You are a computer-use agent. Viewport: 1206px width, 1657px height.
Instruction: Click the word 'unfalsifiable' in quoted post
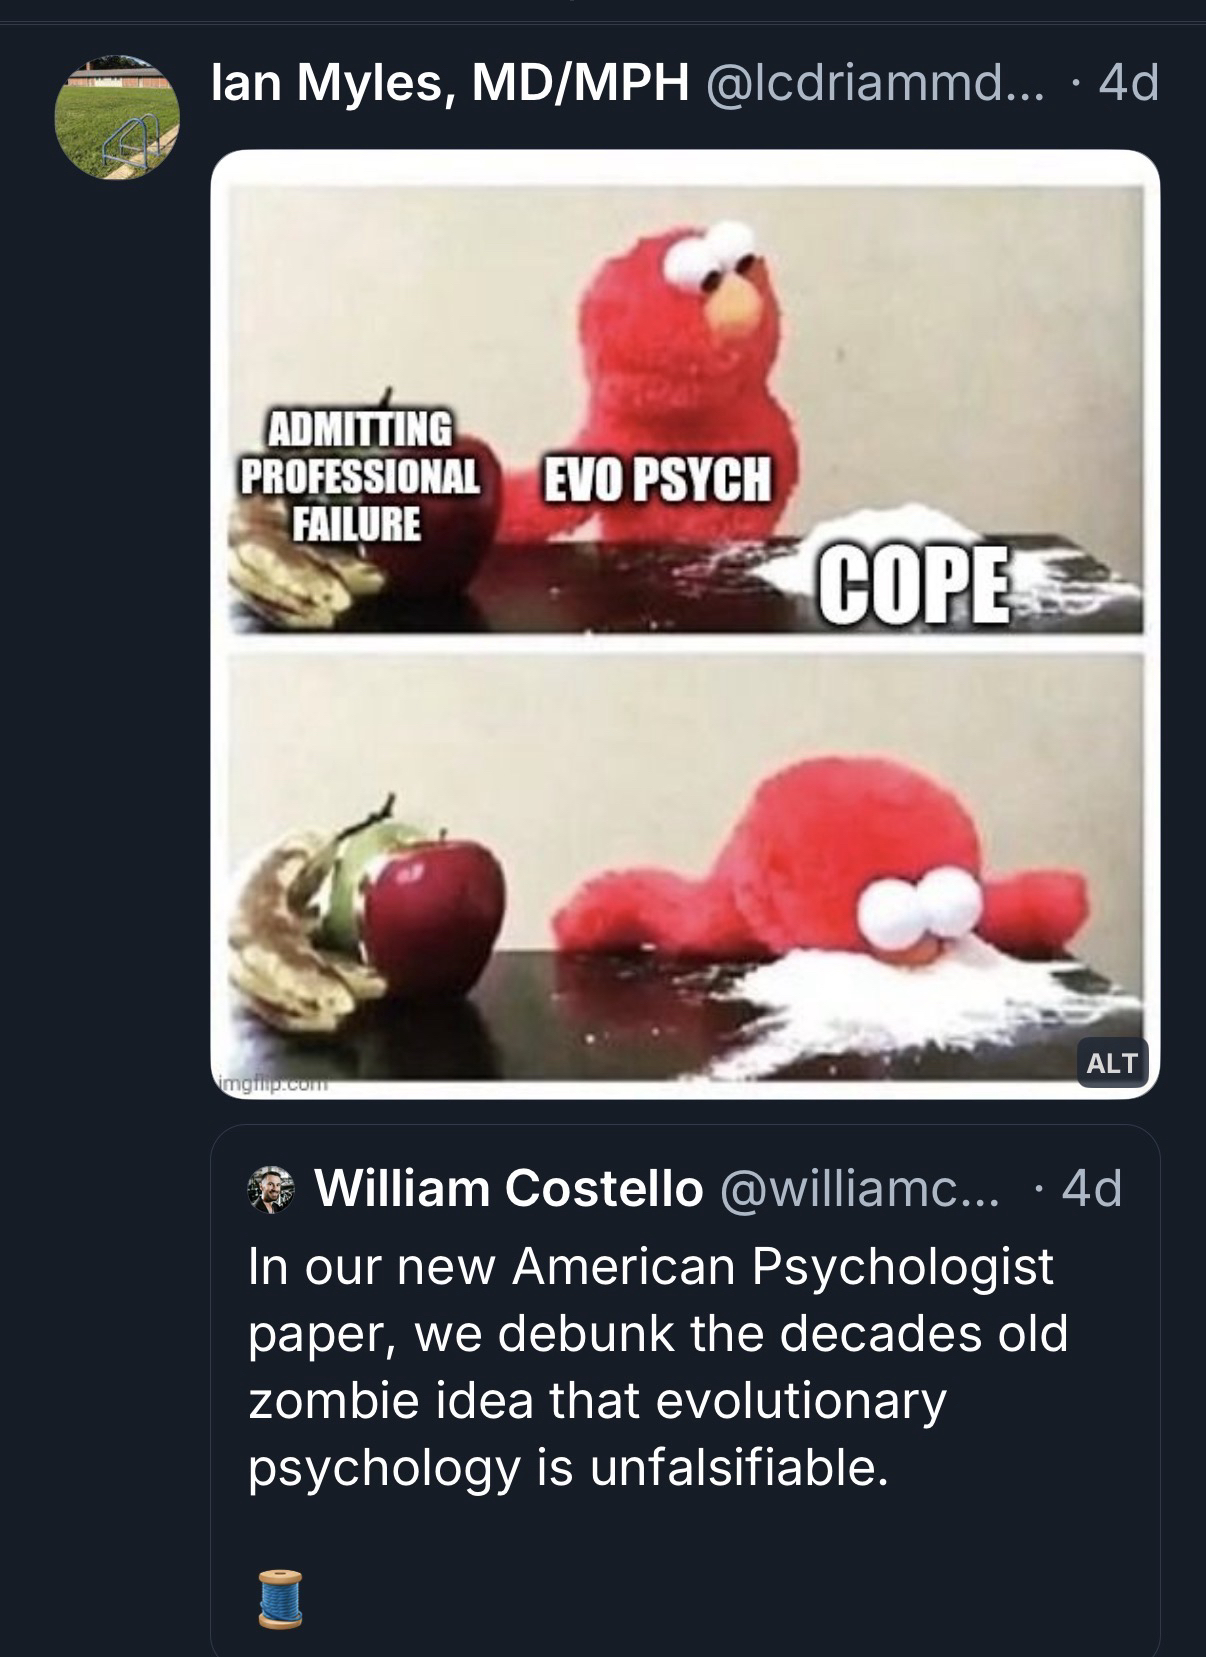coord(739,1468)
